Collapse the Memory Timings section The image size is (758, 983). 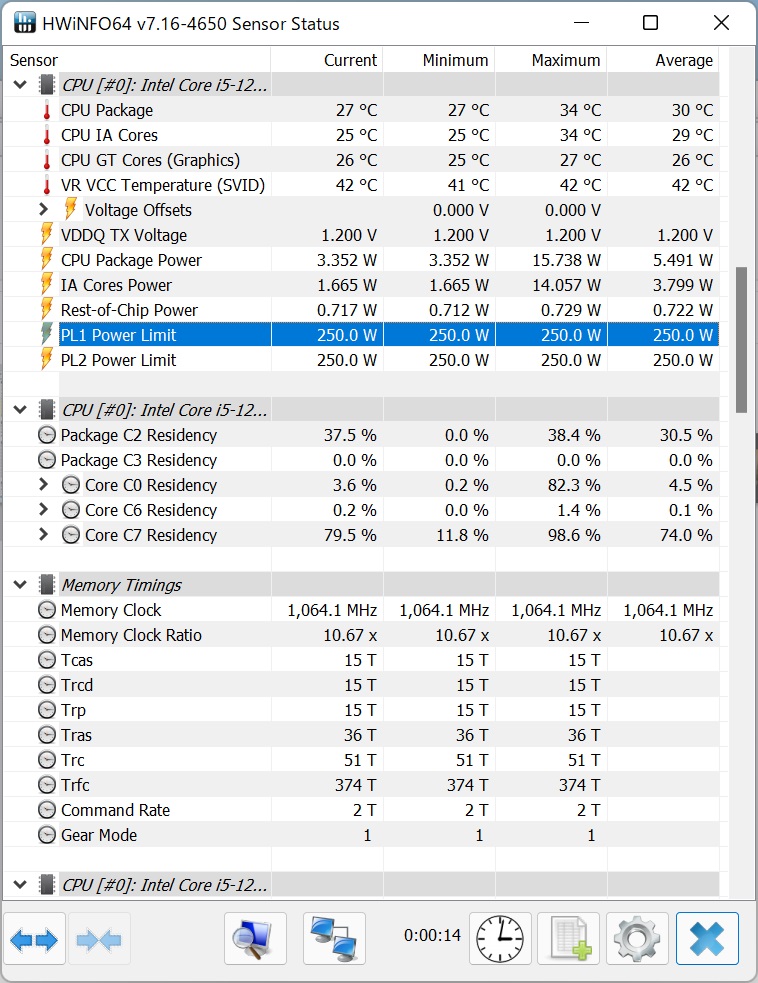pos(19,585)
